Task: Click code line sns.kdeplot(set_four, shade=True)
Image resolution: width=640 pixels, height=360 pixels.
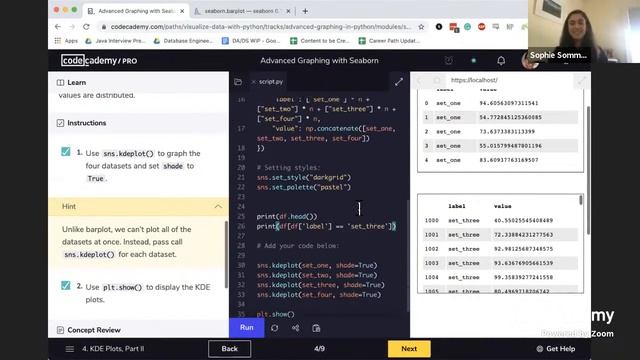Action: tap(319, 295)
